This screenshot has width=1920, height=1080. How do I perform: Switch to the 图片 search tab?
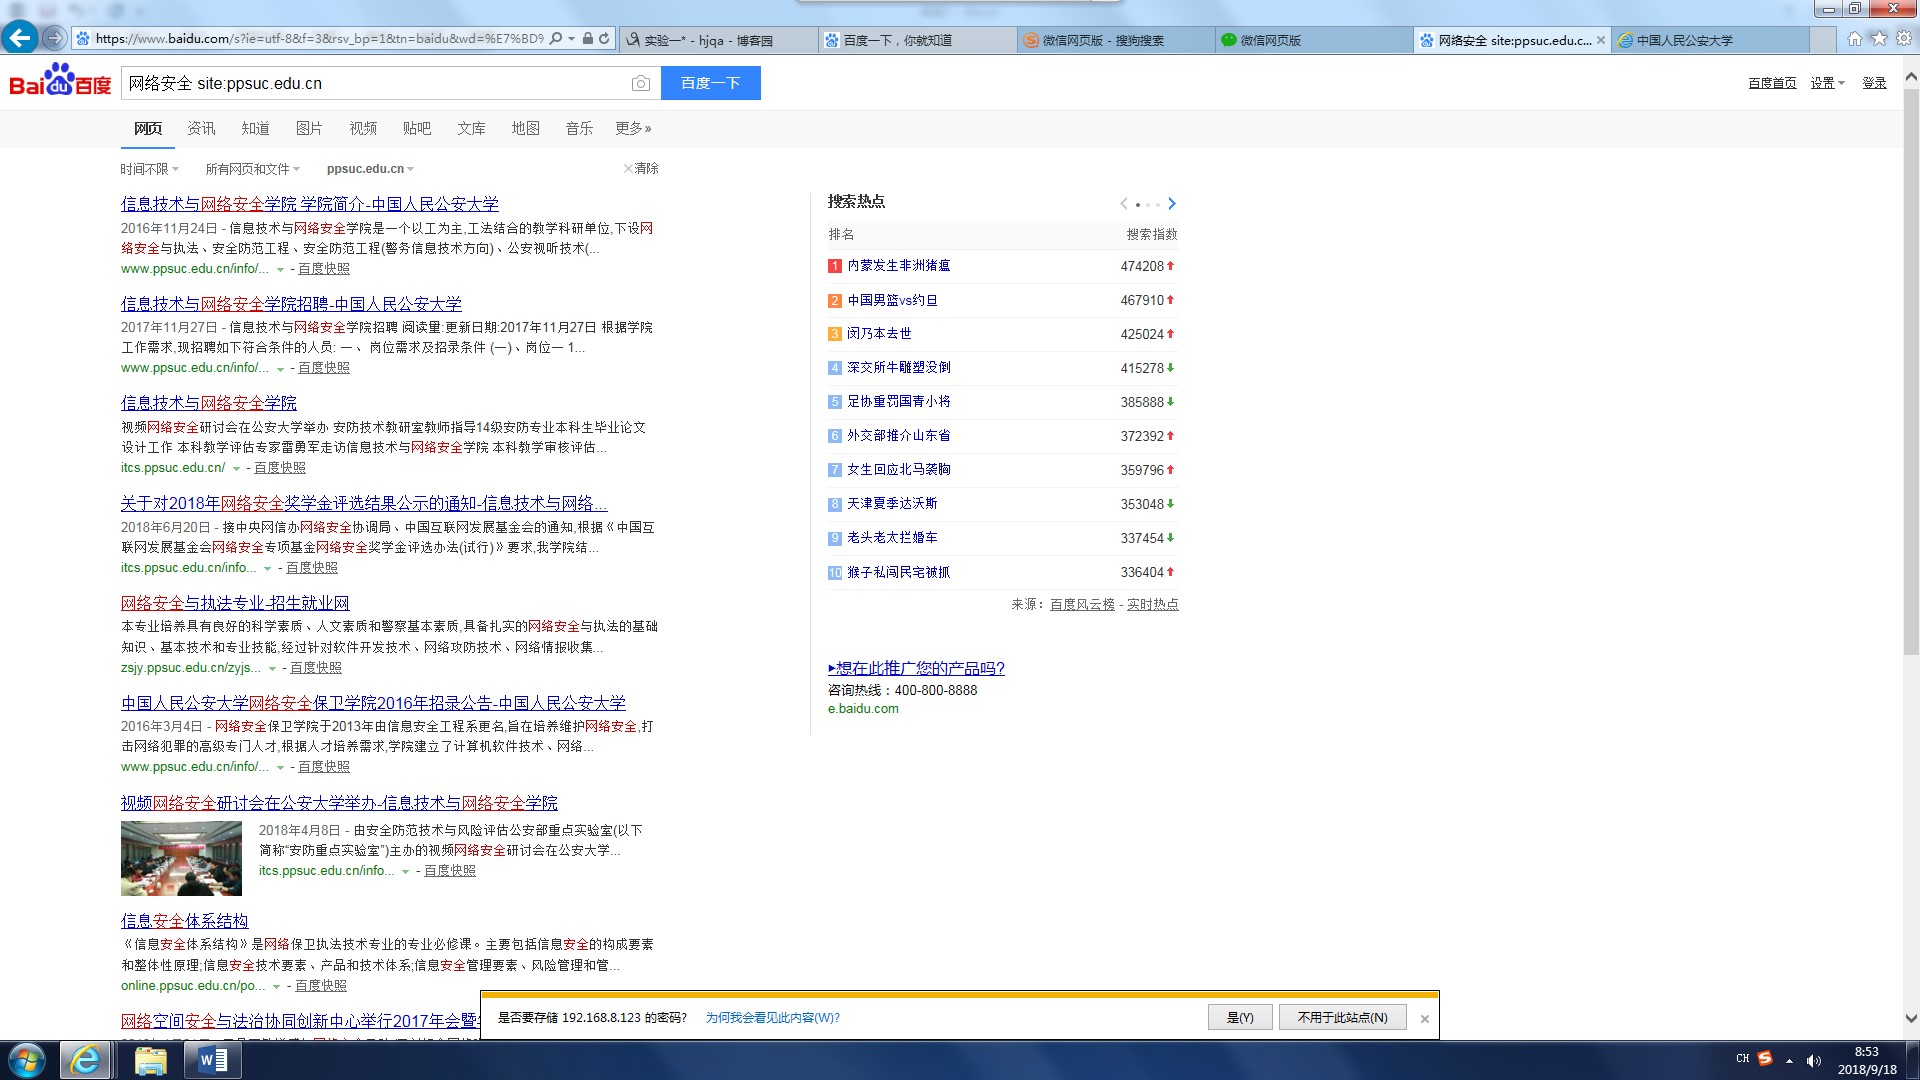pos(309,128)
